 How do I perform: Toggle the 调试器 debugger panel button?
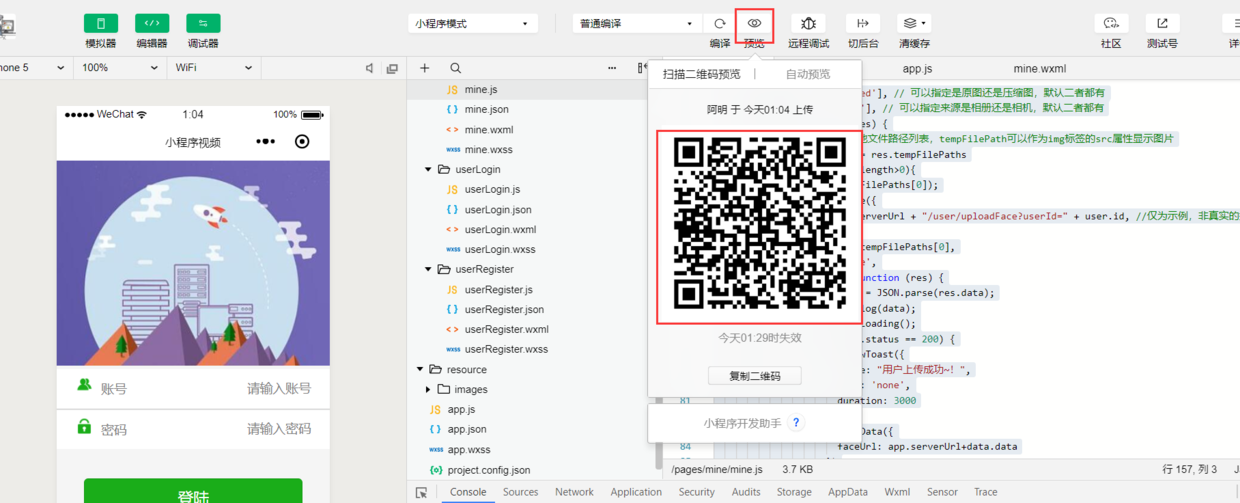click(203, 23)
